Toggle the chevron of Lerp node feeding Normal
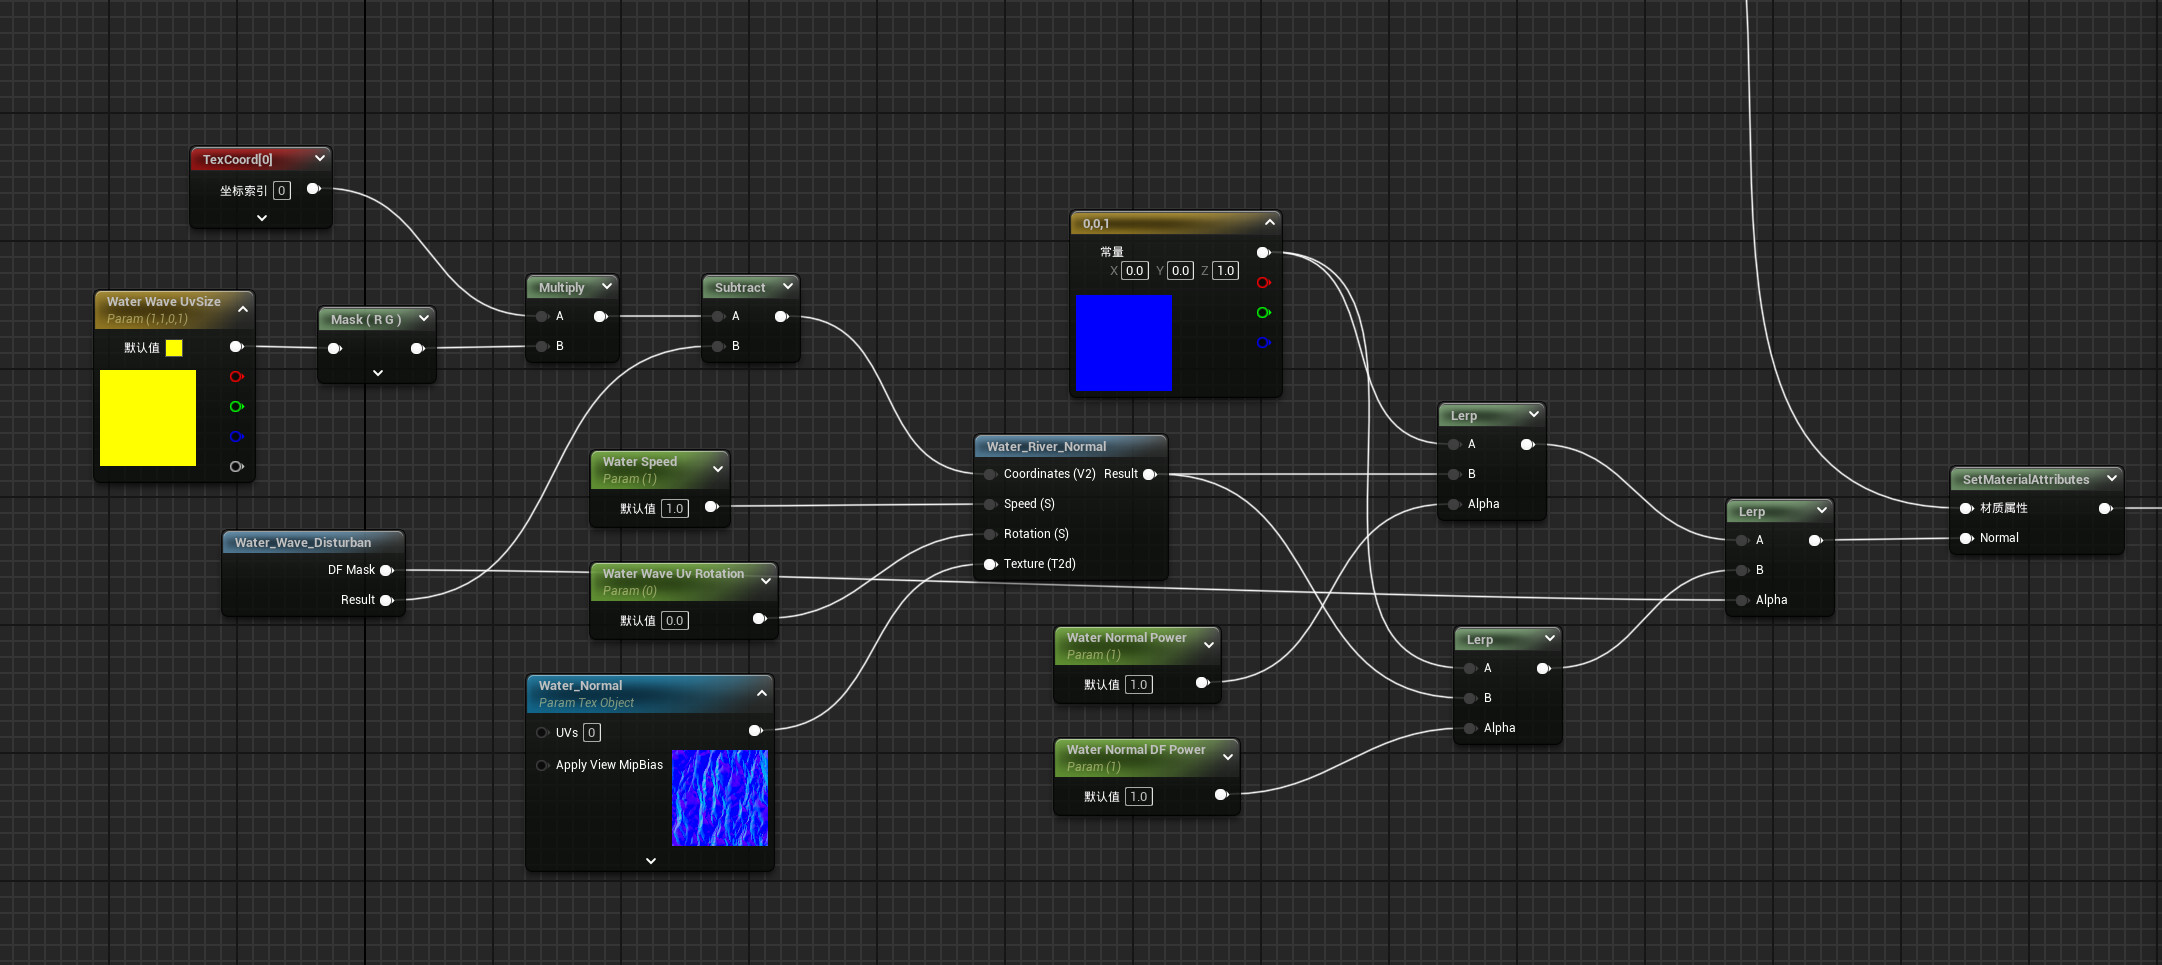 coord(1822,510)
